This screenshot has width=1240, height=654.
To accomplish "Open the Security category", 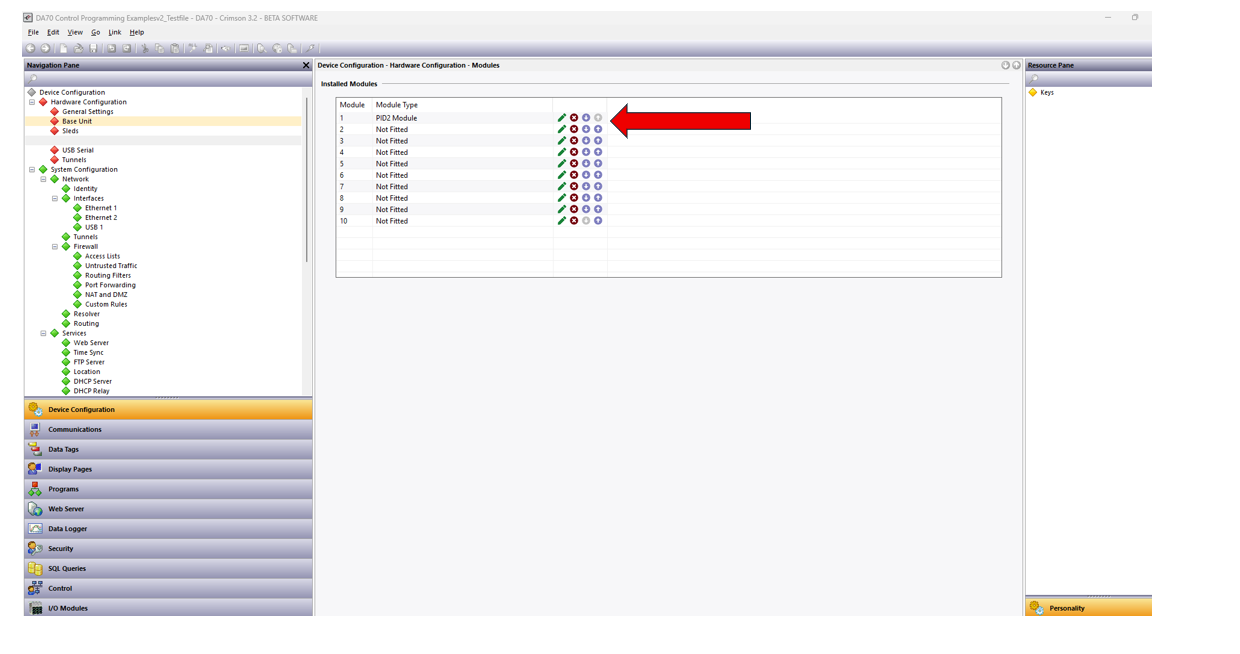I will click(168, 548).
